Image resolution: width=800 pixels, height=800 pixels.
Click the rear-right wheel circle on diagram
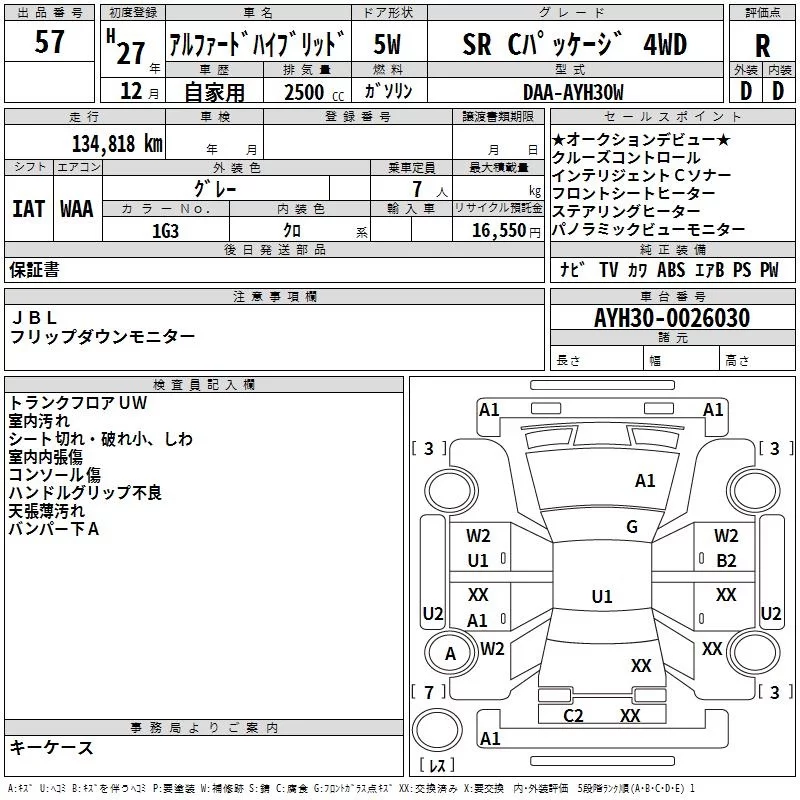(x=753, y=653)
